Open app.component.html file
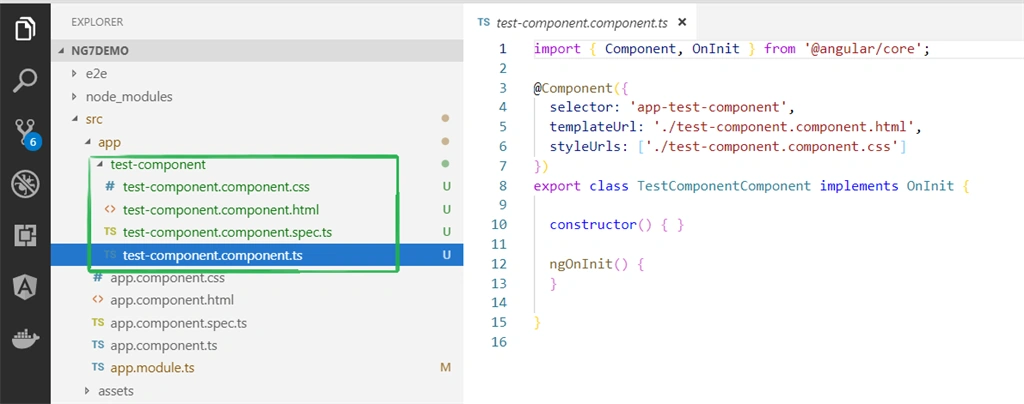This screenshot has height=404, width=1024. point(172,300)
